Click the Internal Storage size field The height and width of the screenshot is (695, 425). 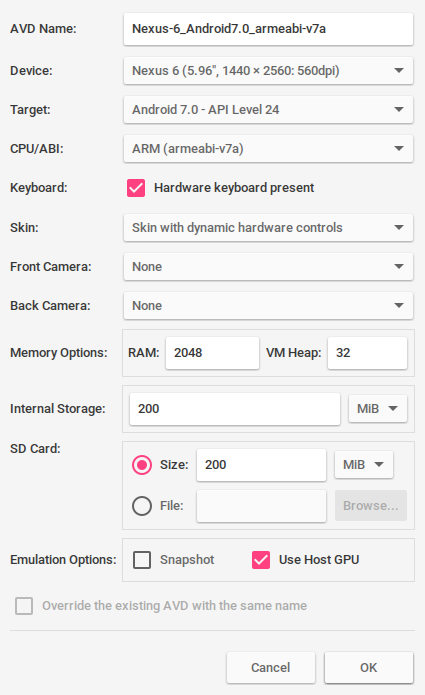tap(235, 409)
